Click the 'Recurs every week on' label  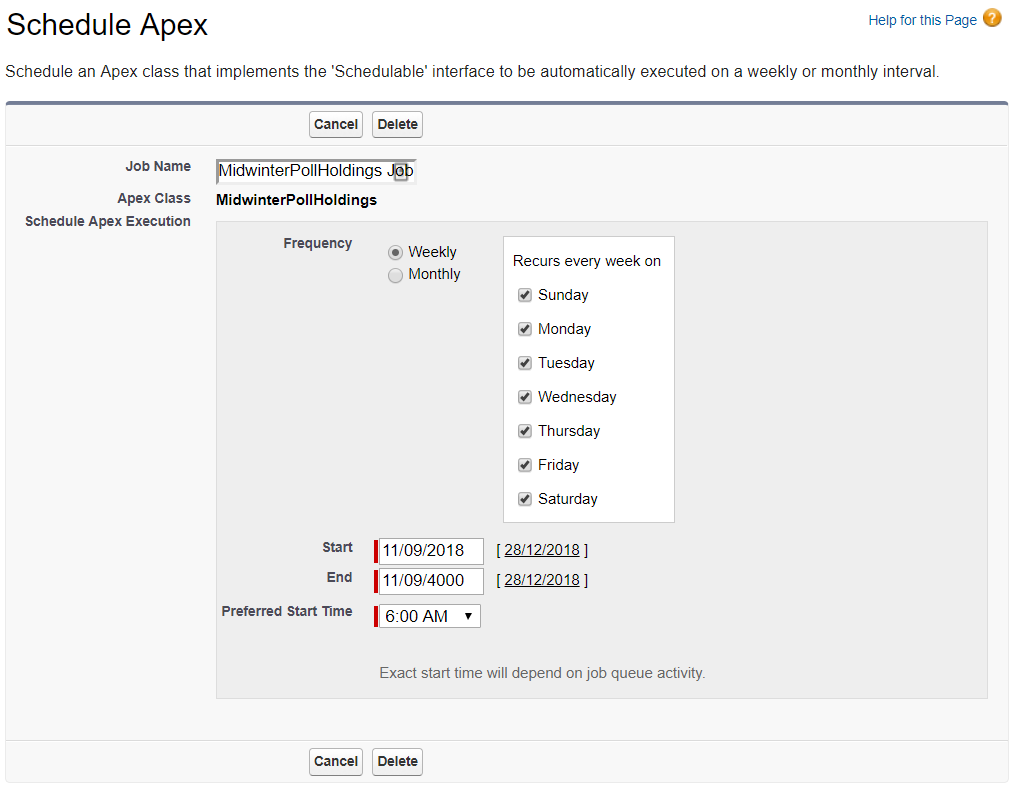coord(587,261)
